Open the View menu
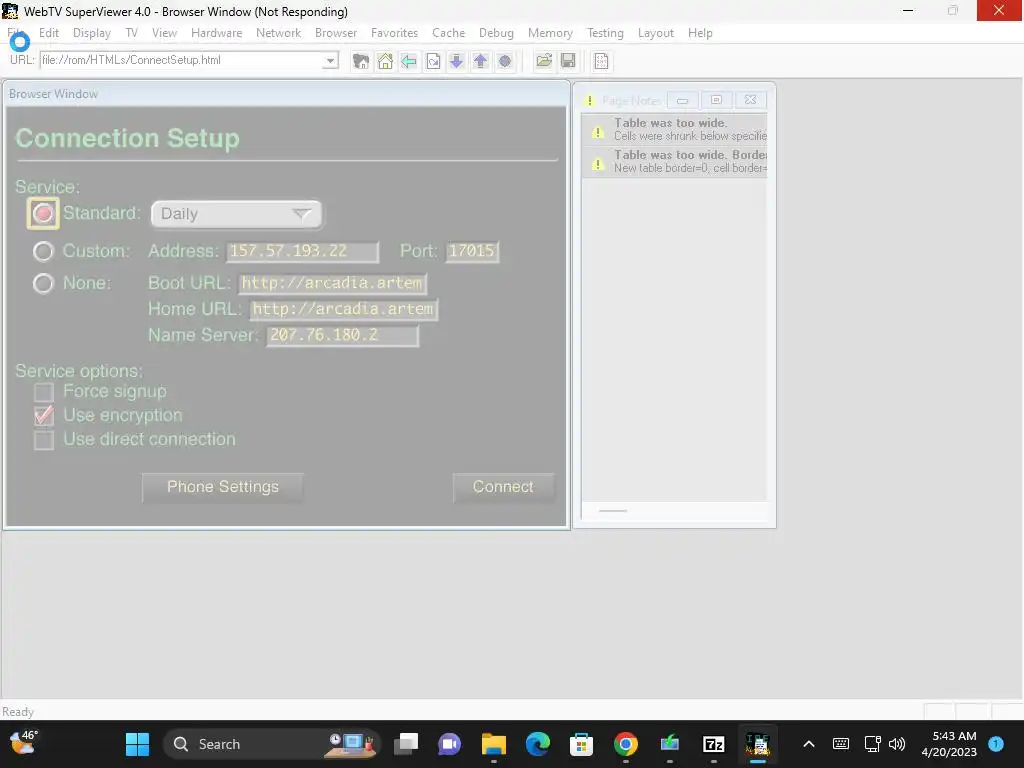The width and height of the screenshot is (1024, 768). pos(165,33)
